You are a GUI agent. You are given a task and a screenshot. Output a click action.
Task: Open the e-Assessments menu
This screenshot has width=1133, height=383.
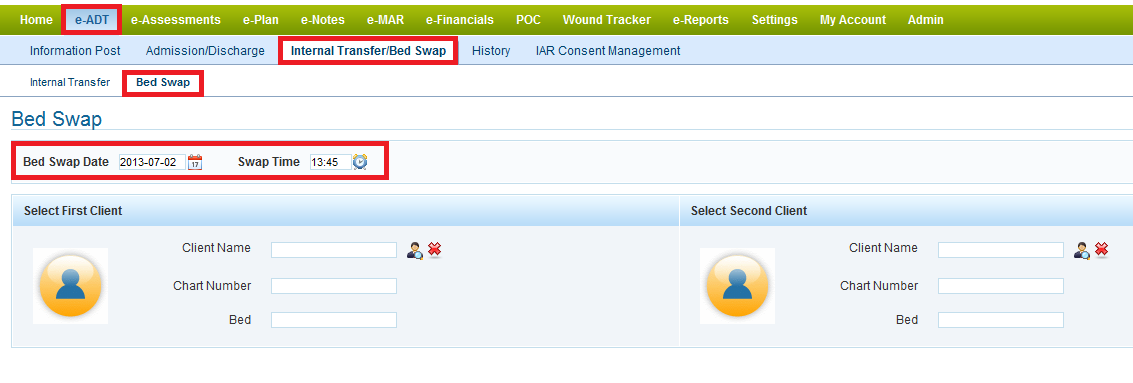pyautogui.click(x=176, y=20)
